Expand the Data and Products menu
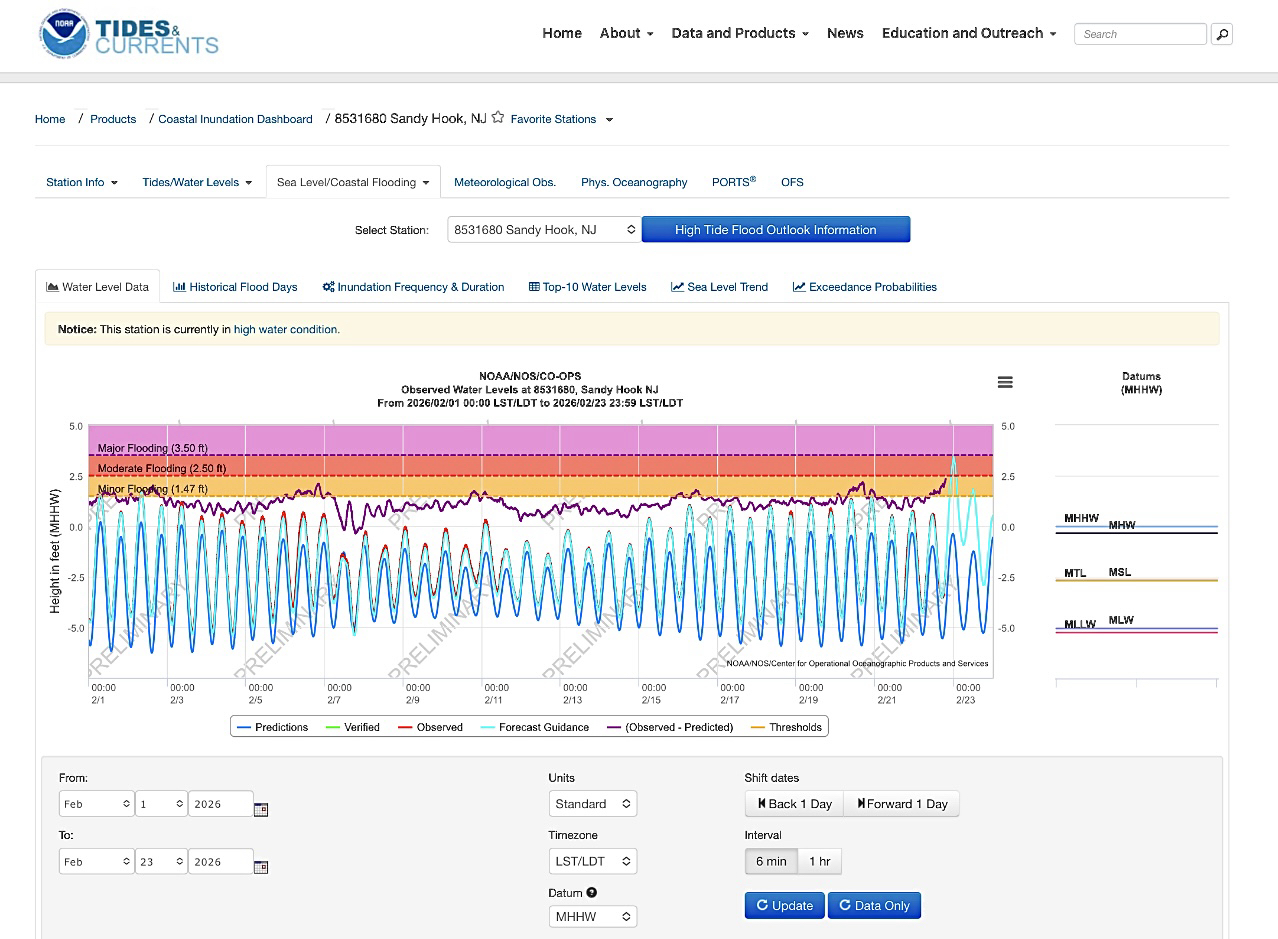The width and height of the screenshot is (1278, 939). pos(739,33)
